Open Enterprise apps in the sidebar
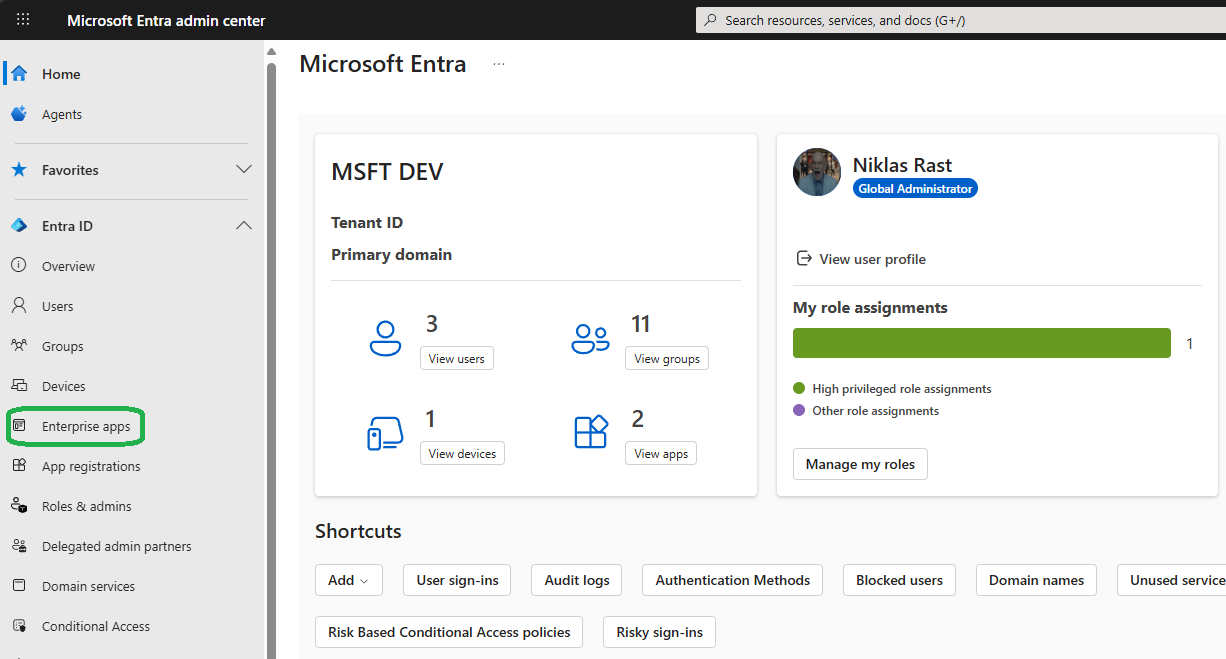This screenshot has height=659, width=1226. coord(86,426)
